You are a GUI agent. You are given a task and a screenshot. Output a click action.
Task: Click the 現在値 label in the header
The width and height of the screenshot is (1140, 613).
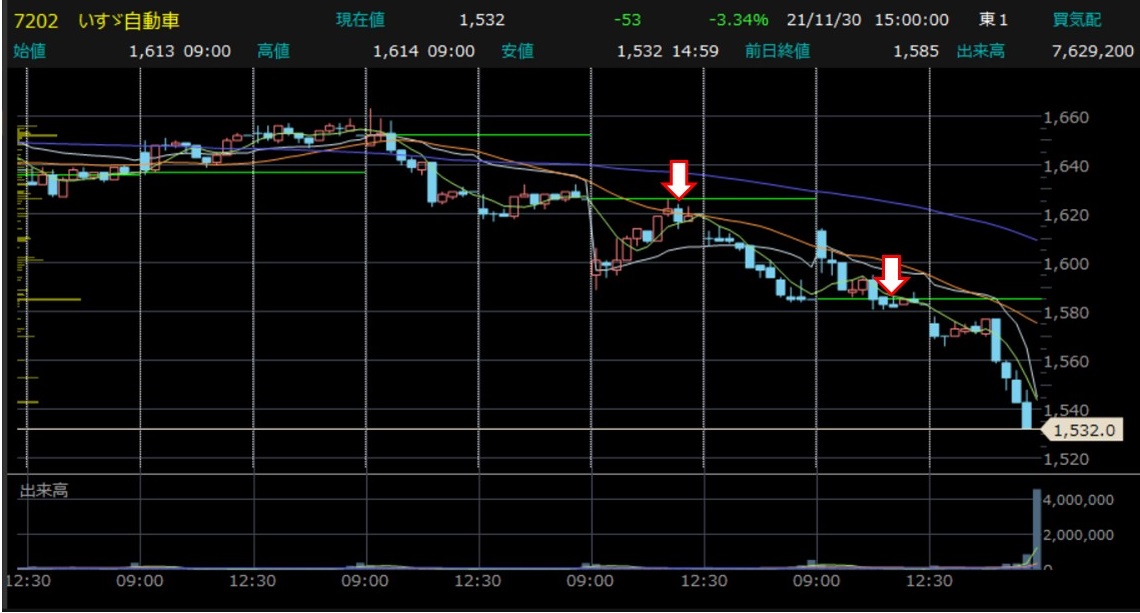click(x=361, y=20)
